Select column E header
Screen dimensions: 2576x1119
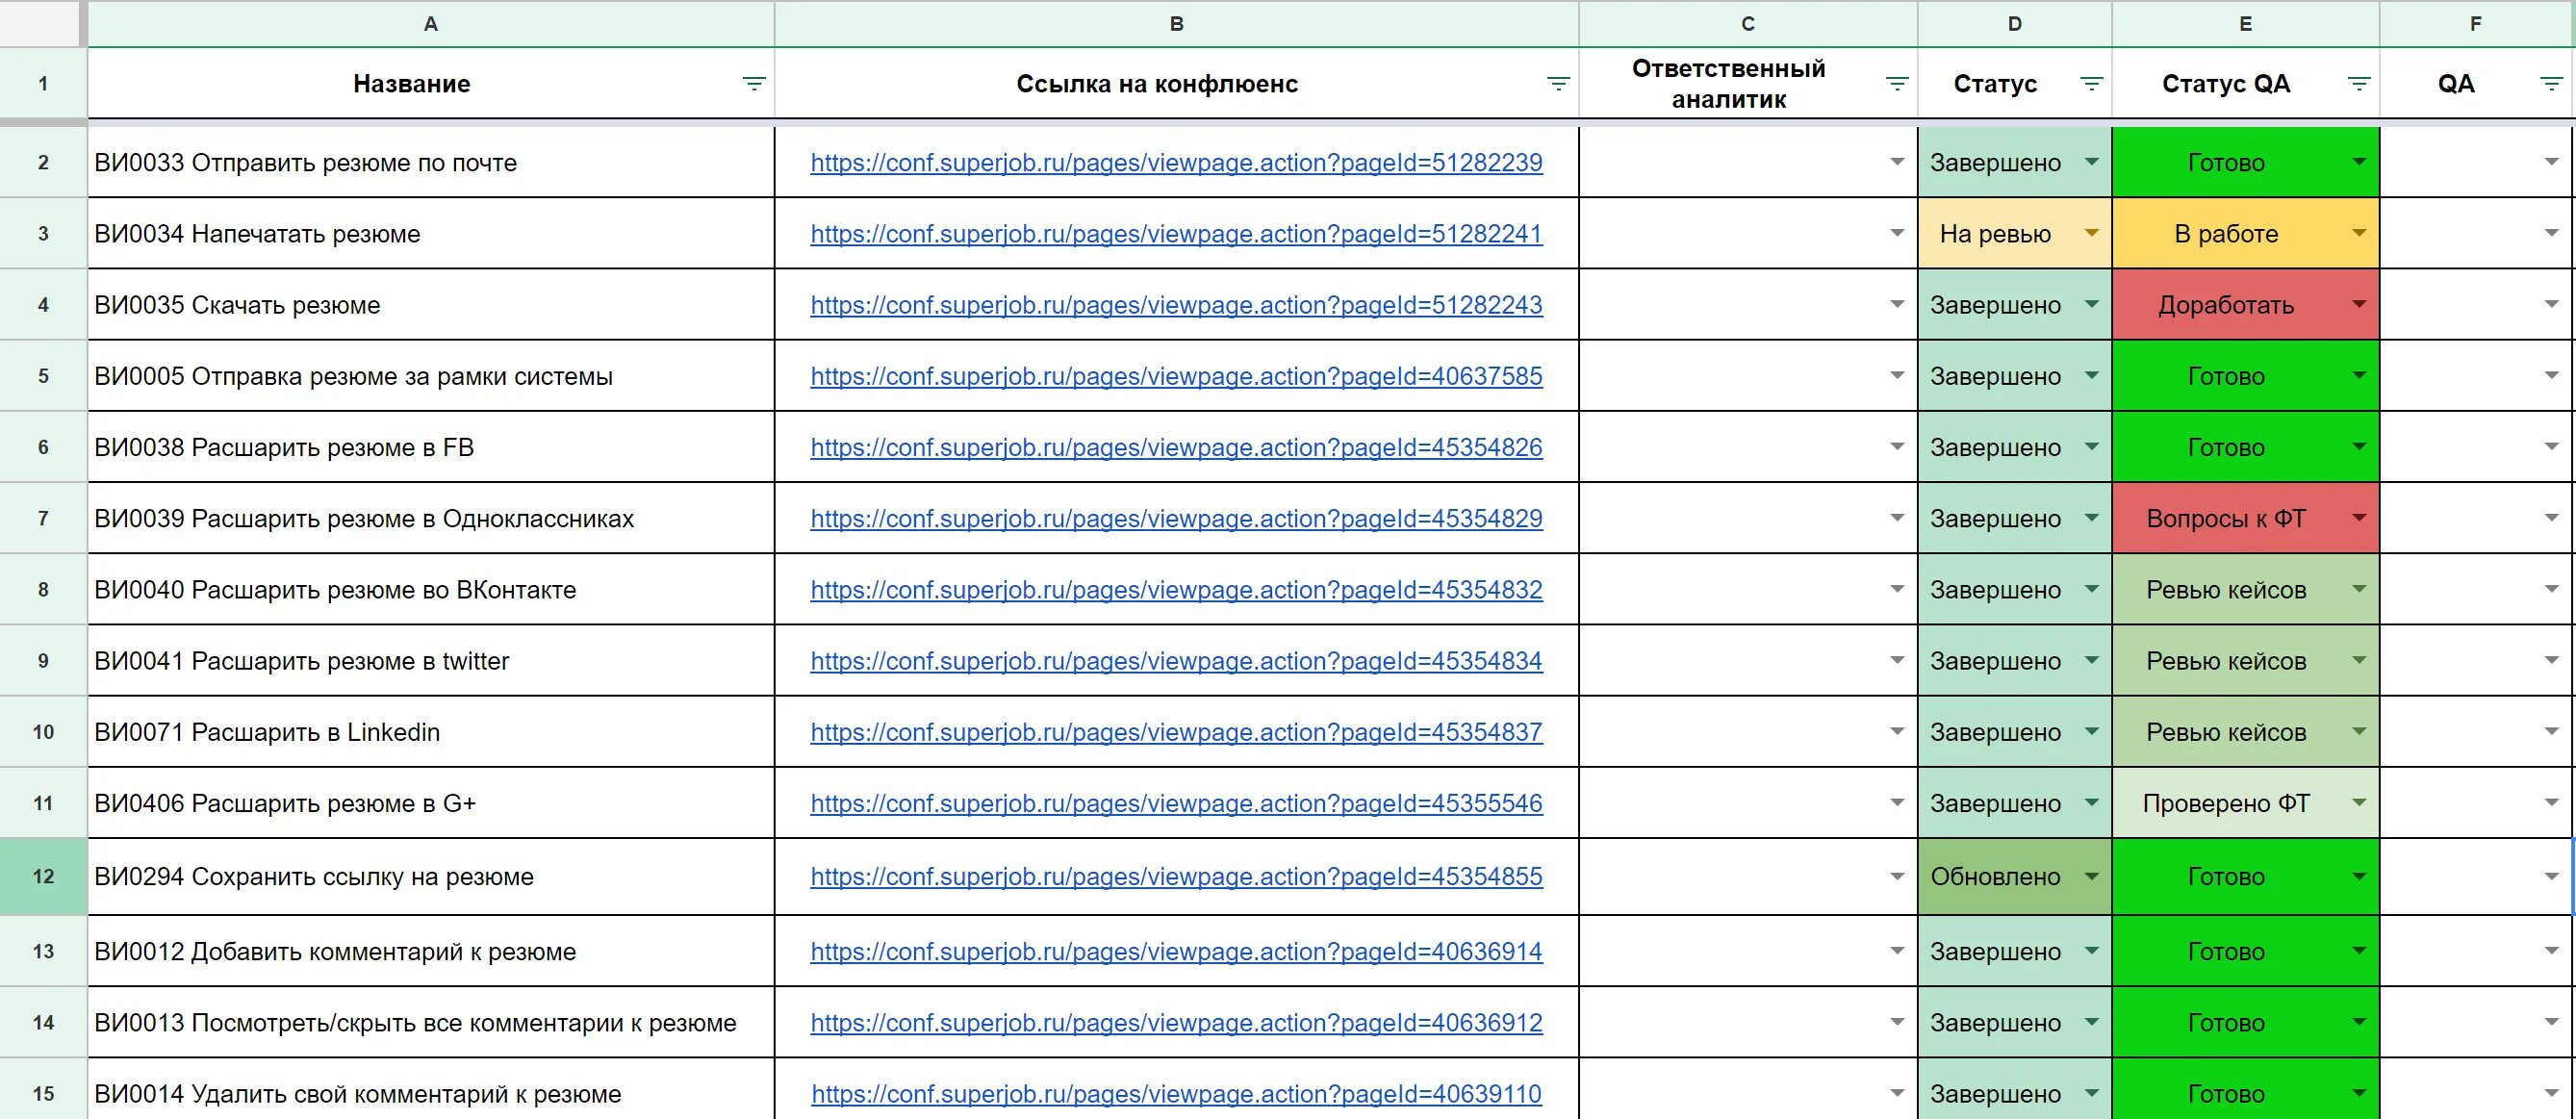(x=2246, y=24)
